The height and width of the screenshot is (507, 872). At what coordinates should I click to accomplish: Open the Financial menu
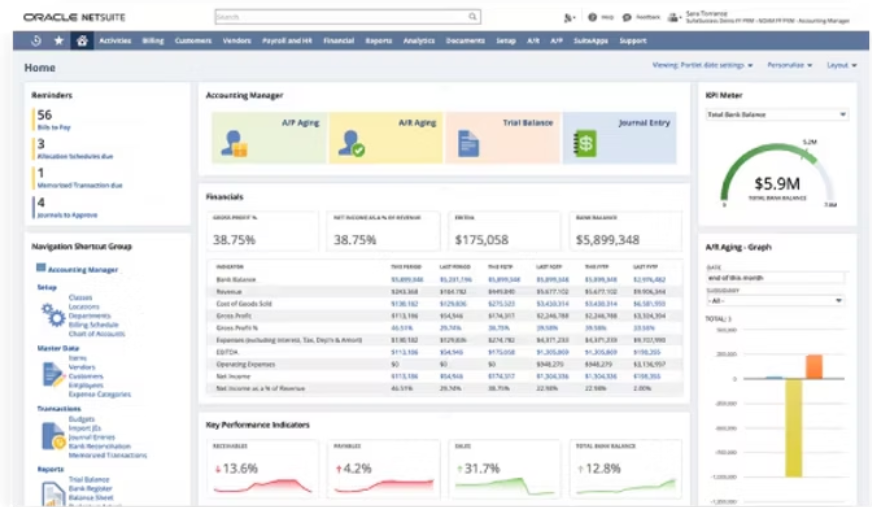pos(339,41)
